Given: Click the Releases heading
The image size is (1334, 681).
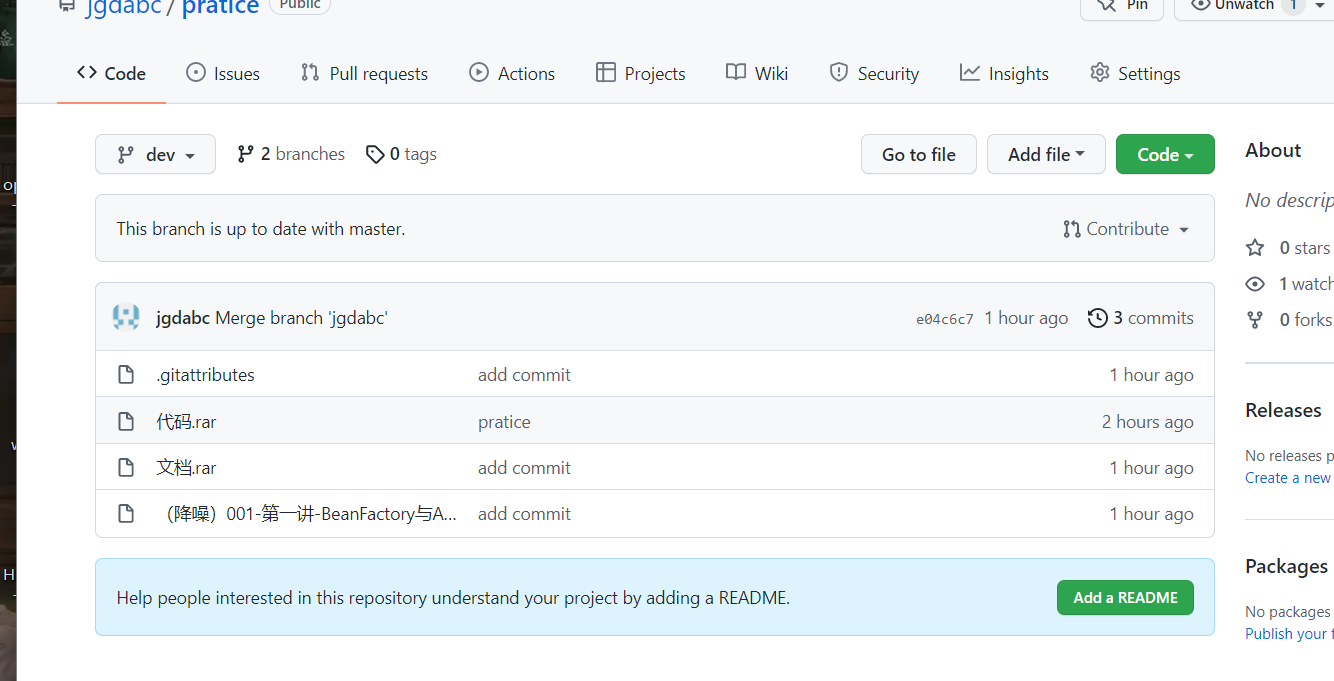Looking at the screenshot, I should 1283,410.
